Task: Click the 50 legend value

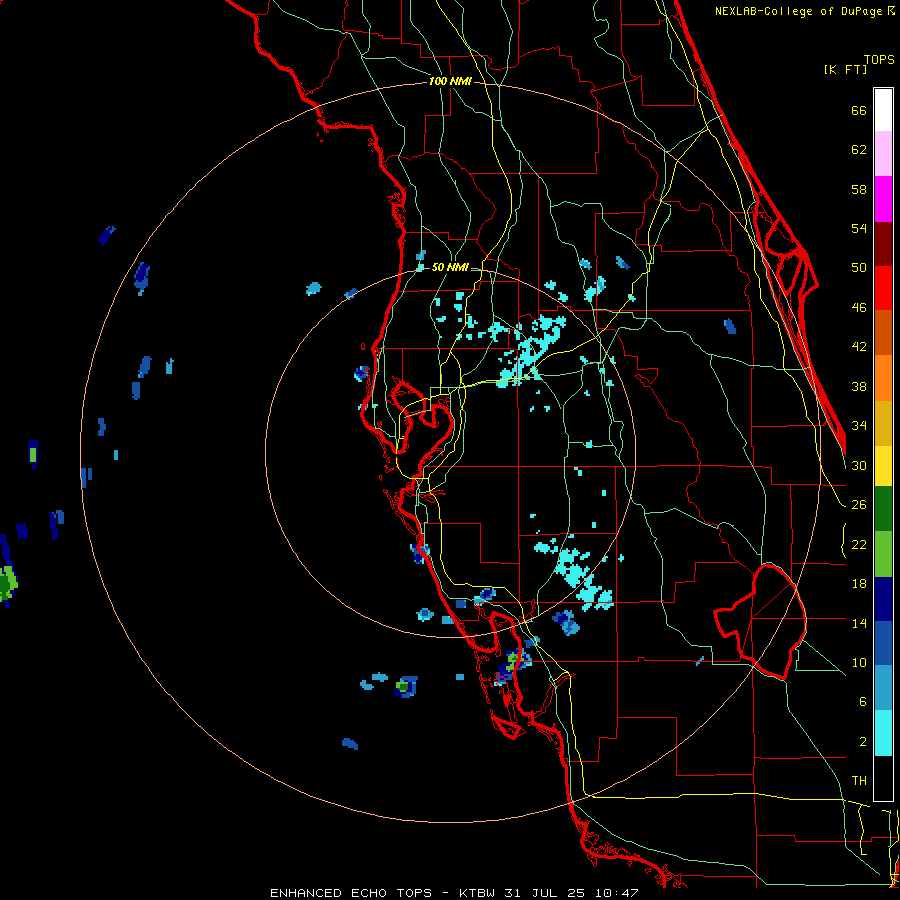Action: coord(859,268)
